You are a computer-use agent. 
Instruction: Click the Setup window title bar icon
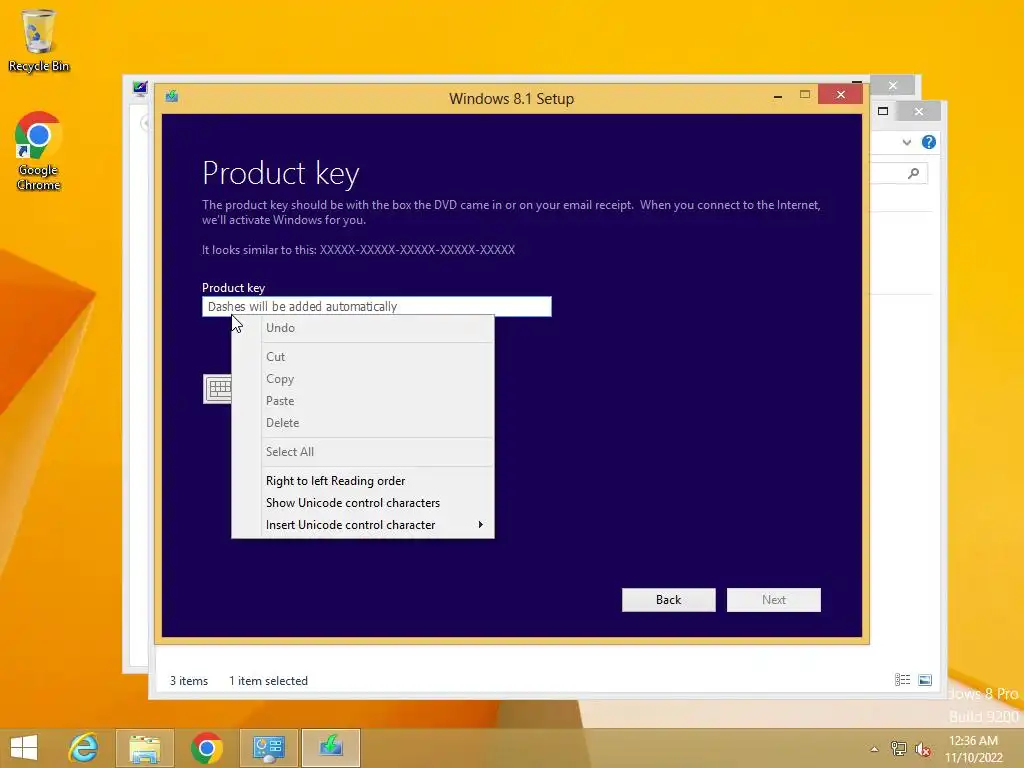[172, 97]
